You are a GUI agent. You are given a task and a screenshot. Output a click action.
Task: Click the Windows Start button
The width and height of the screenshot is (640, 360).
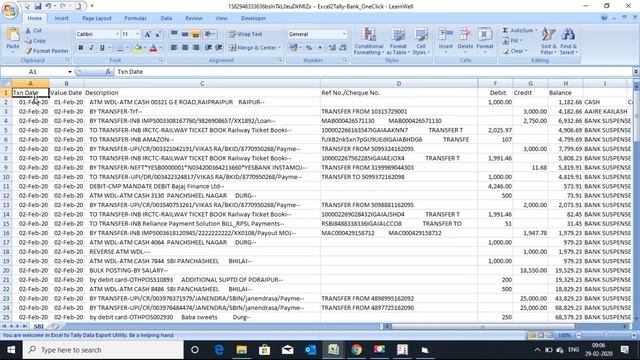[x=11, y=350]
